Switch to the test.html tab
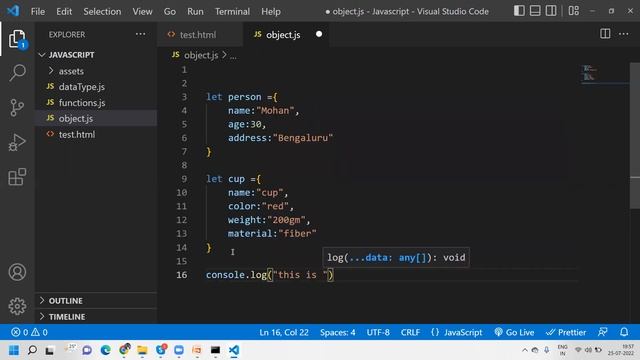The height and width of the screenshot is (360, 640). pos(200,35)
